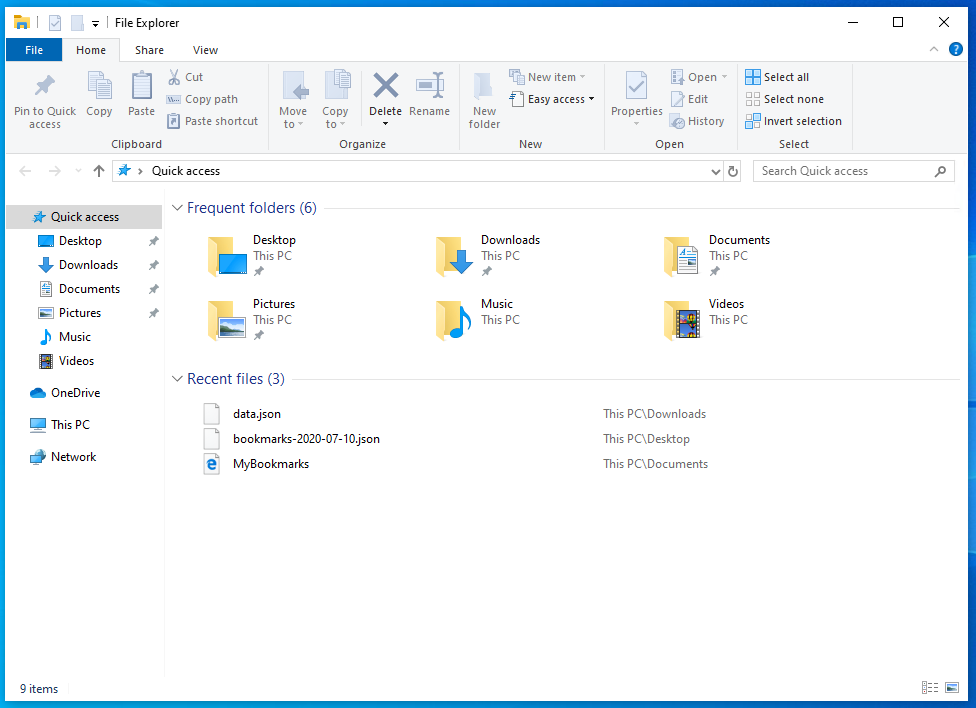Collapse the Frequent folders section
Viewport: 976px width, 708px height.
(177, 208)
